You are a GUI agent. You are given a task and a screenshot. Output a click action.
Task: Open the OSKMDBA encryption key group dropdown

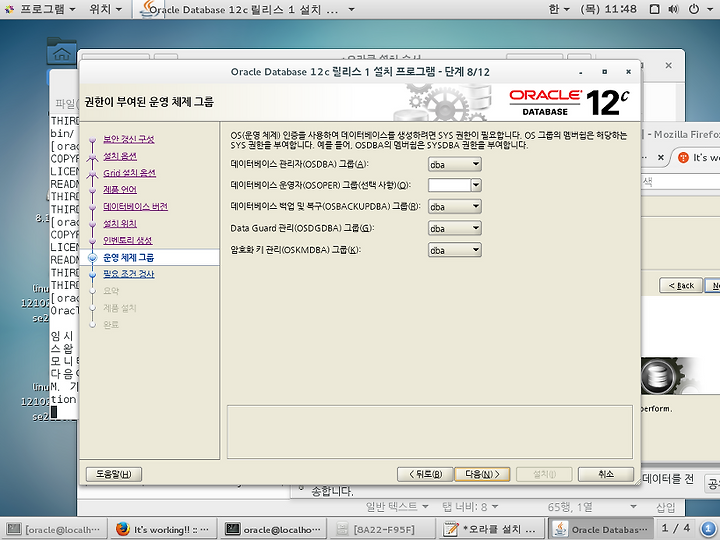[455, 250]
